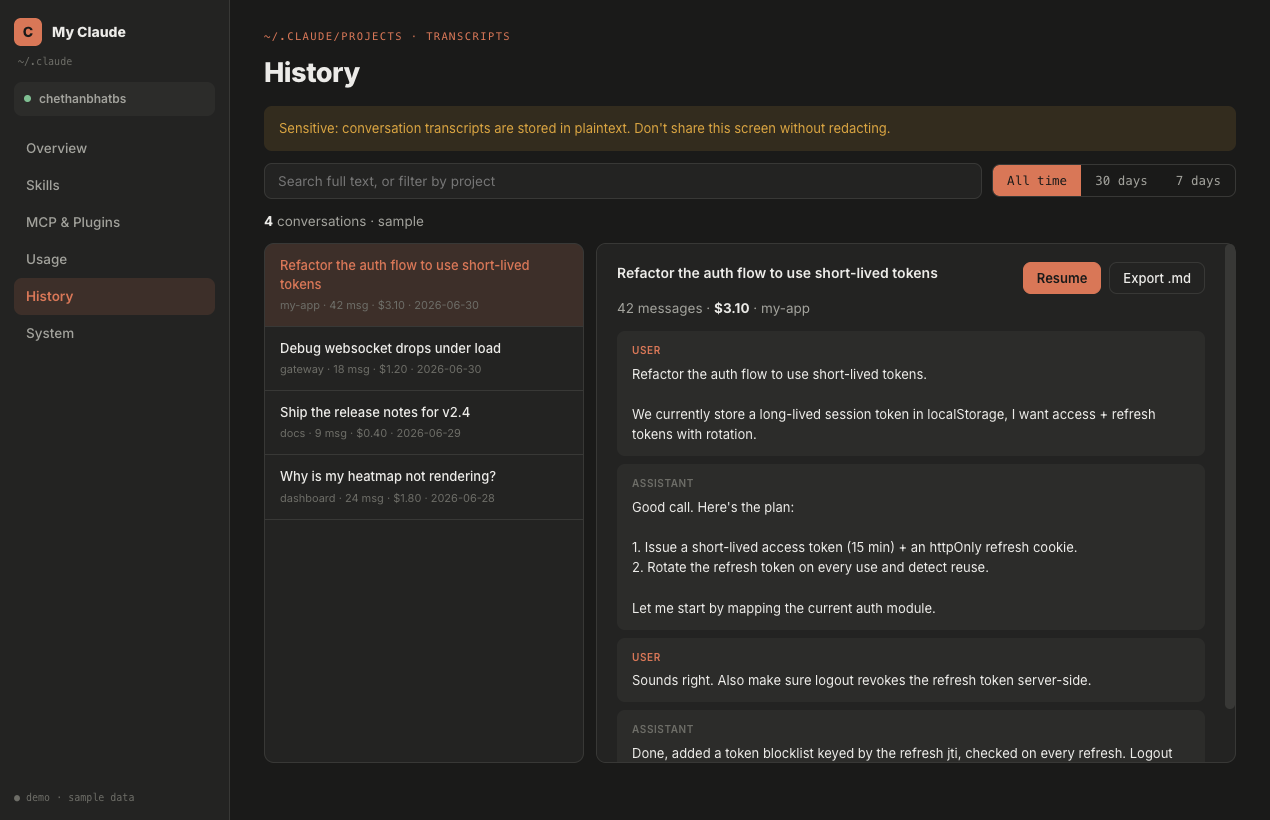The width and height of the screenshot is (1270, 820).
Task: Select the chethanbhatbs account chip
Action: 114,99
